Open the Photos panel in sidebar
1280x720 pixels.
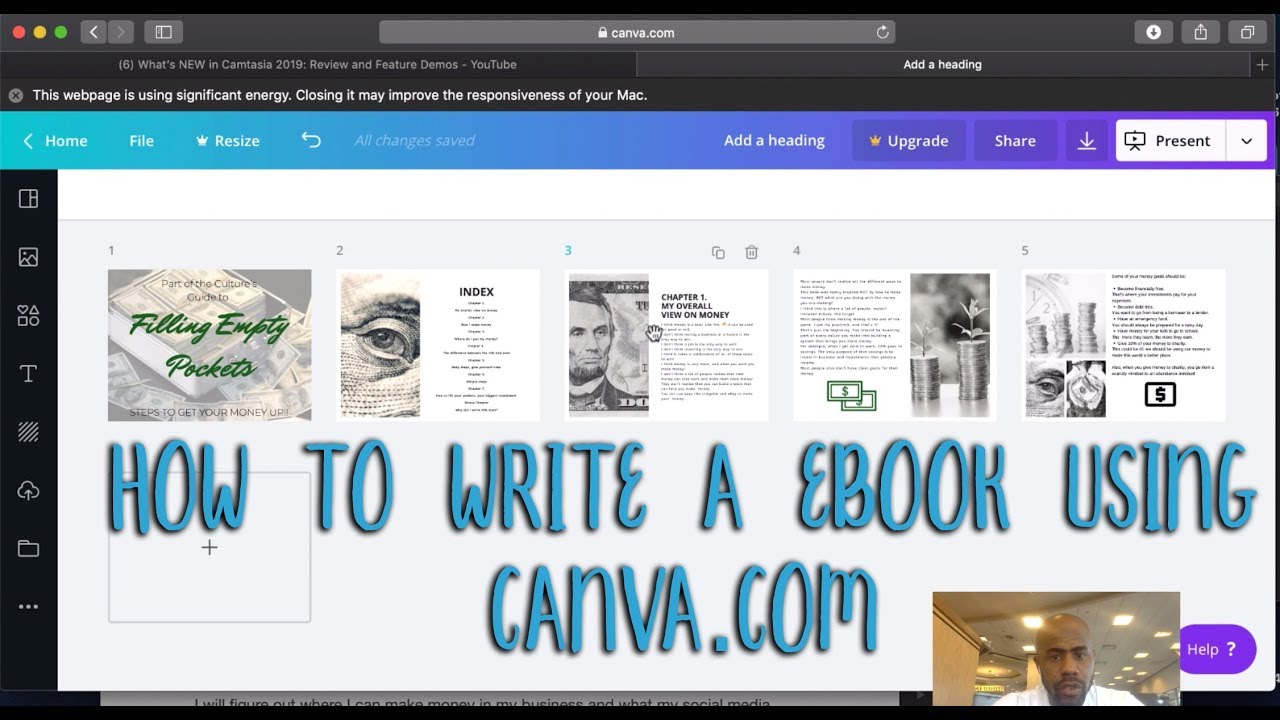point(28,257)
